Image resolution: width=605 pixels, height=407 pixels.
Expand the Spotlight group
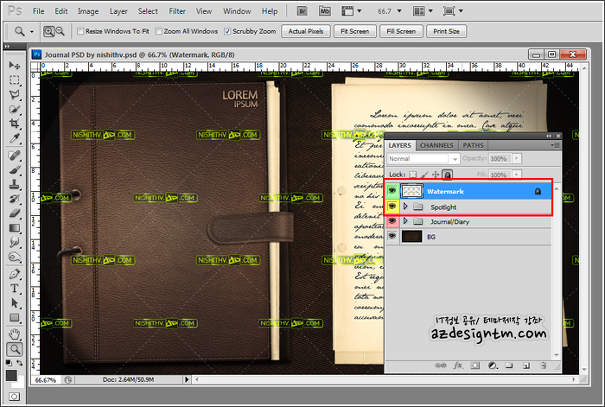point(405,206)
